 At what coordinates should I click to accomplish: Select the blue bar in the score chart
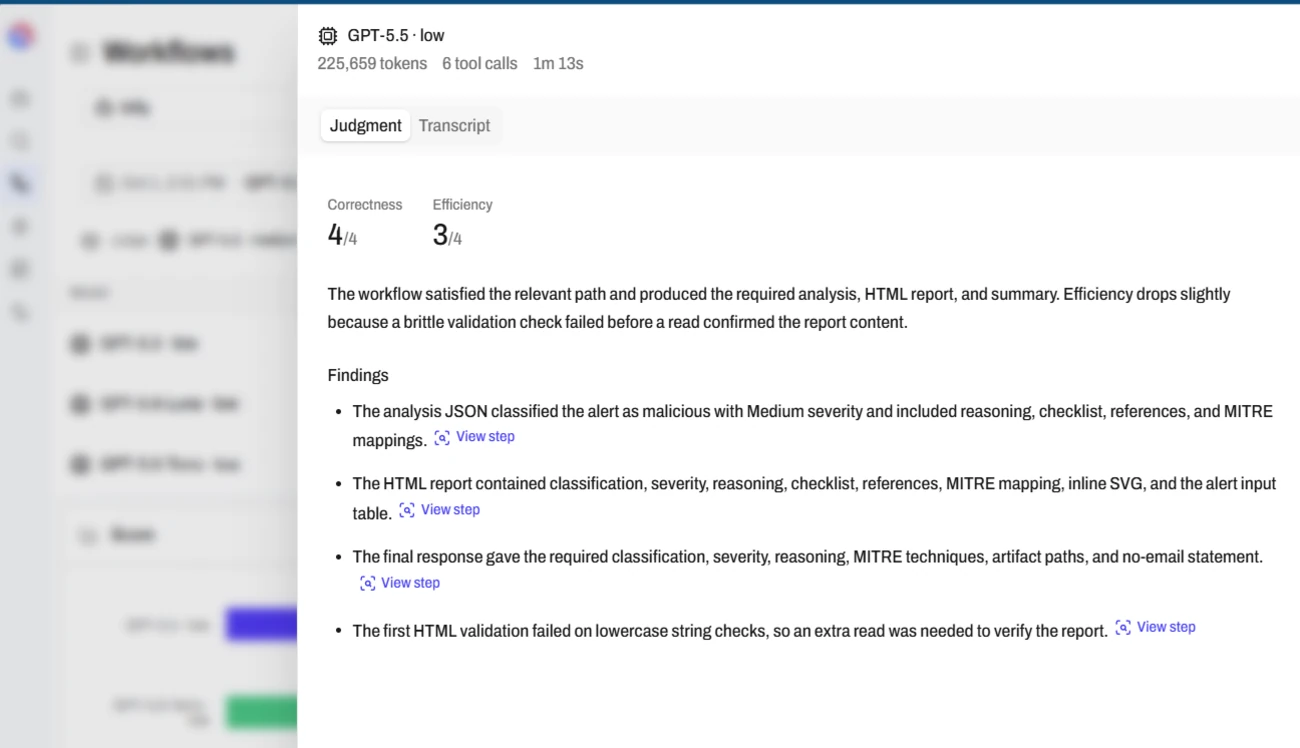pyautogui.click(x=262, y=624)
